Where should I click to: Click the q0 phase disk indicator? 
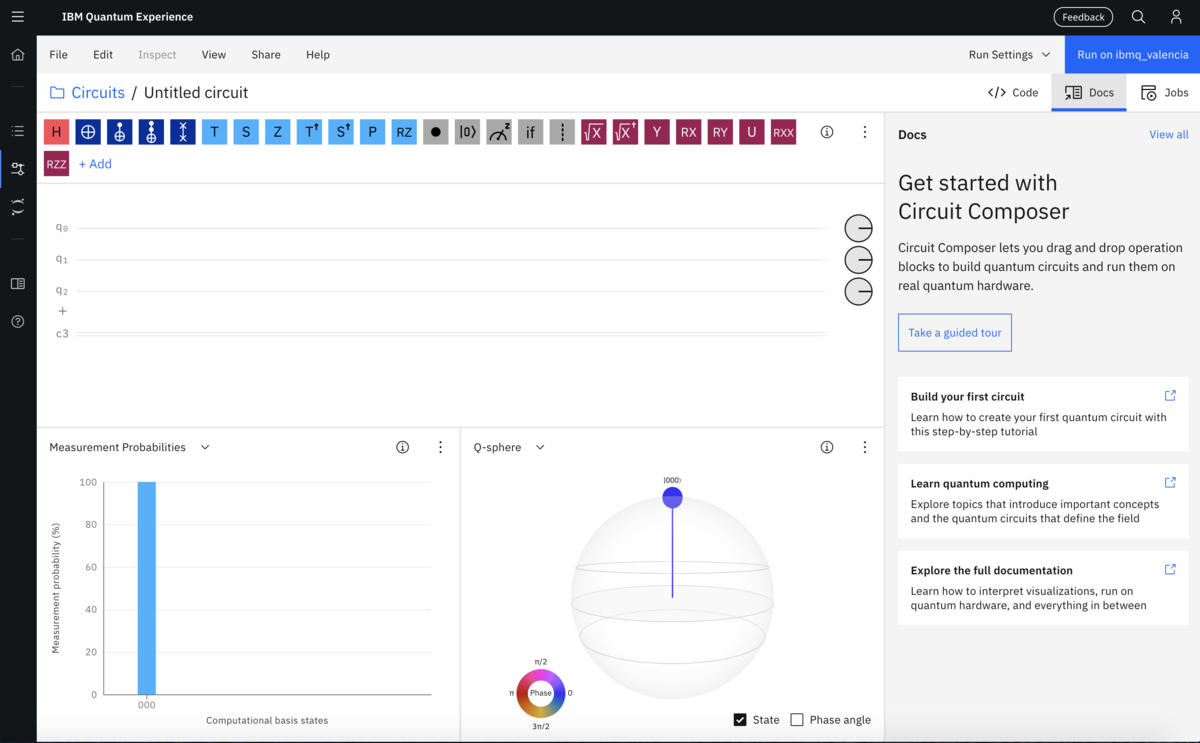(x=858, y=228)
